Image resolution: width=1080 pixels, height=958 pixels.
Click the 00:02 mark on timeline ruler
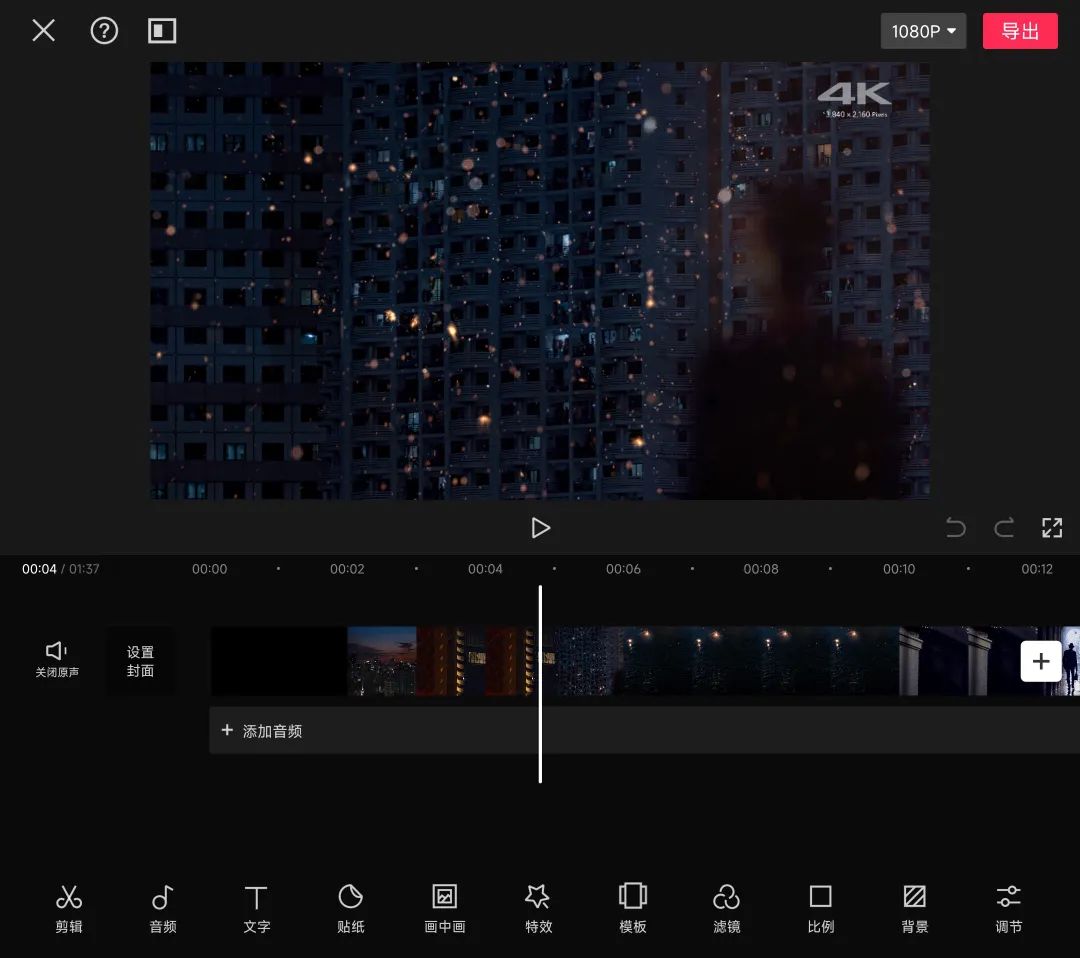[347, 569]
